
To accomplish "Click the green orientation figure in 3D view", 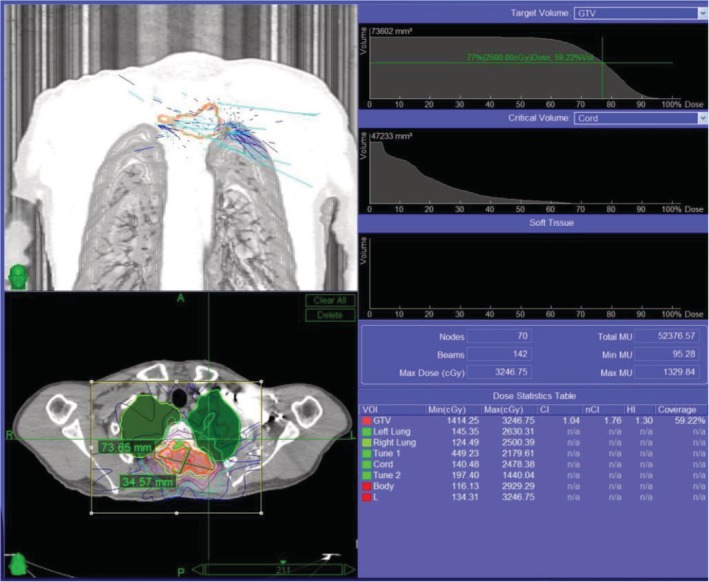I will tap(18, 274).
